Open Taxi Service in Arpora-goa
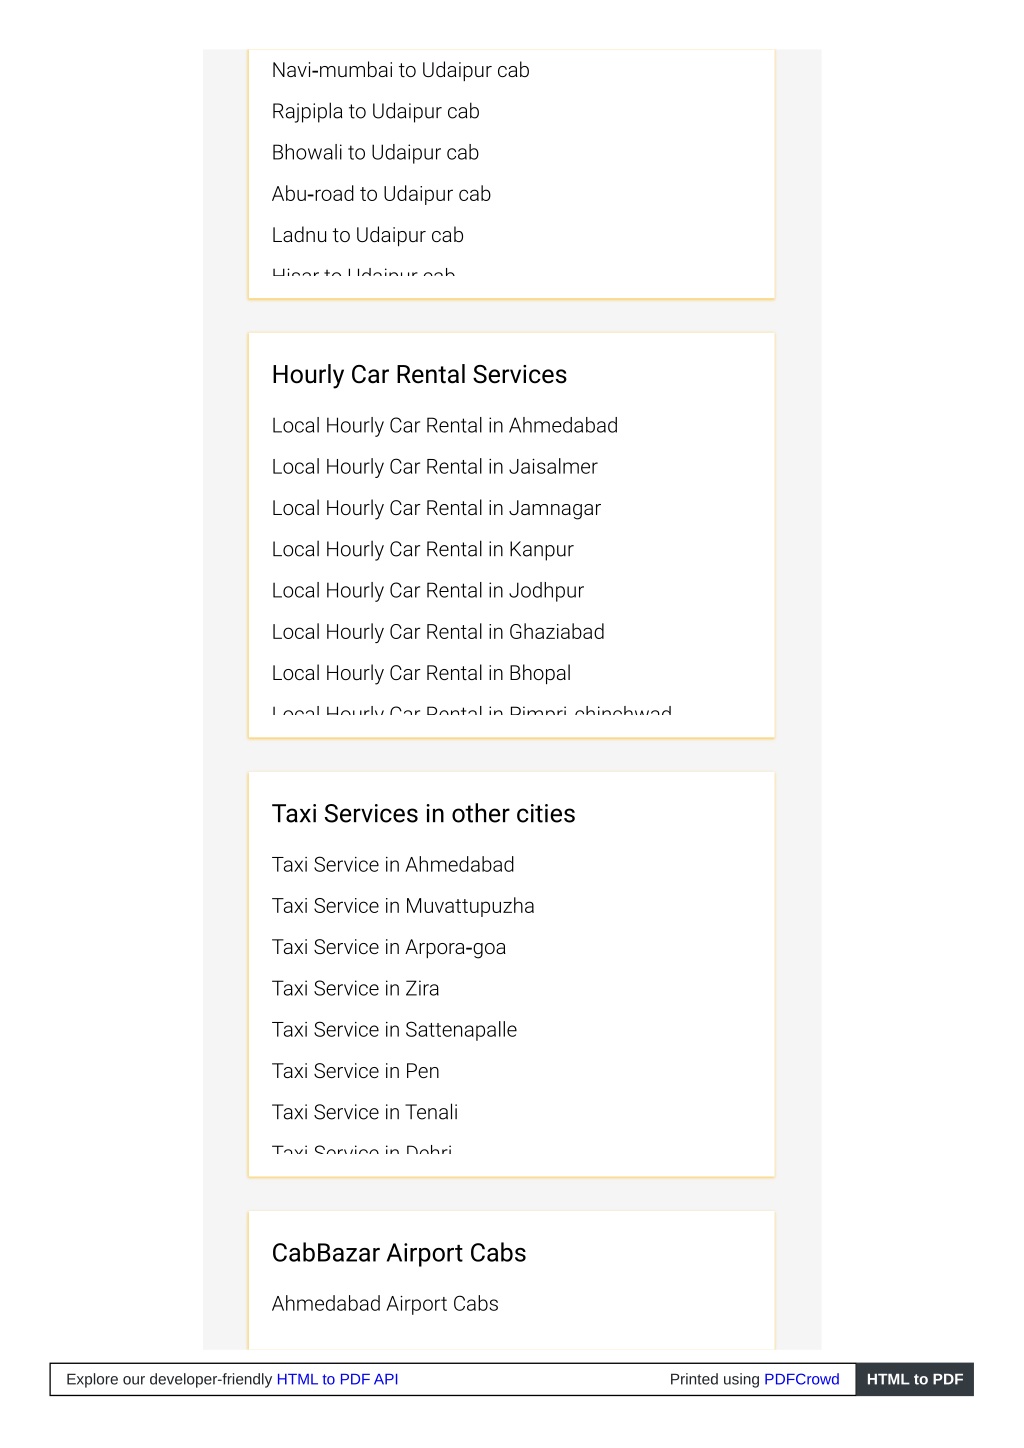Viewport: 1024px width, 1448px height. click(389, 947)
